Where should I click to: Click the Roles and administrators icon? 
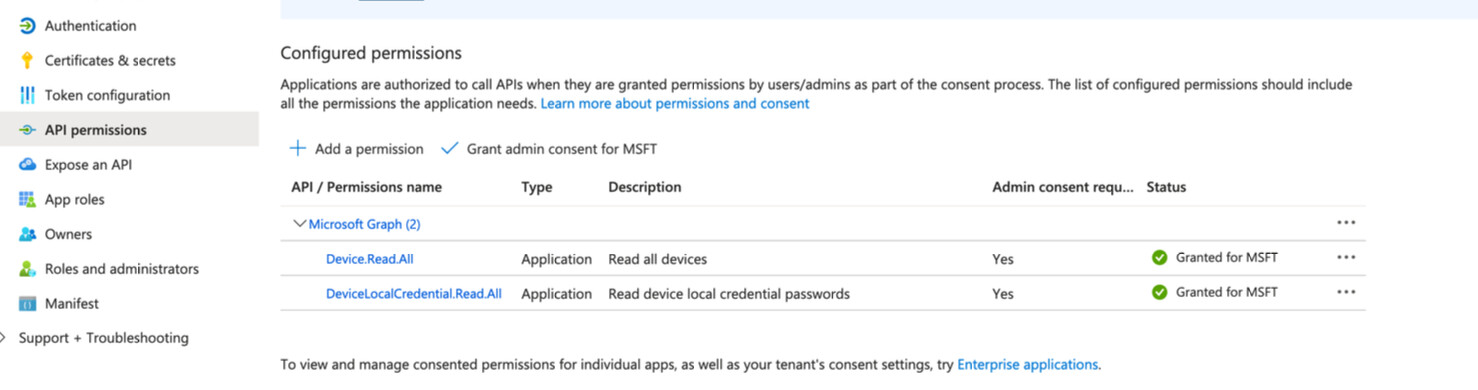27,269
